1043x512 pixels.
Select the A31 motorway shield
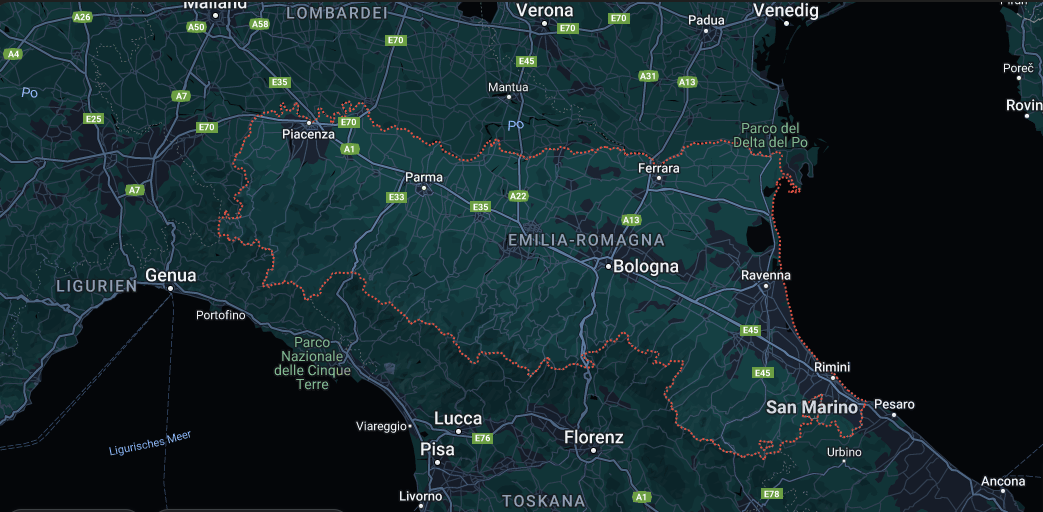(x=648, y=76)
